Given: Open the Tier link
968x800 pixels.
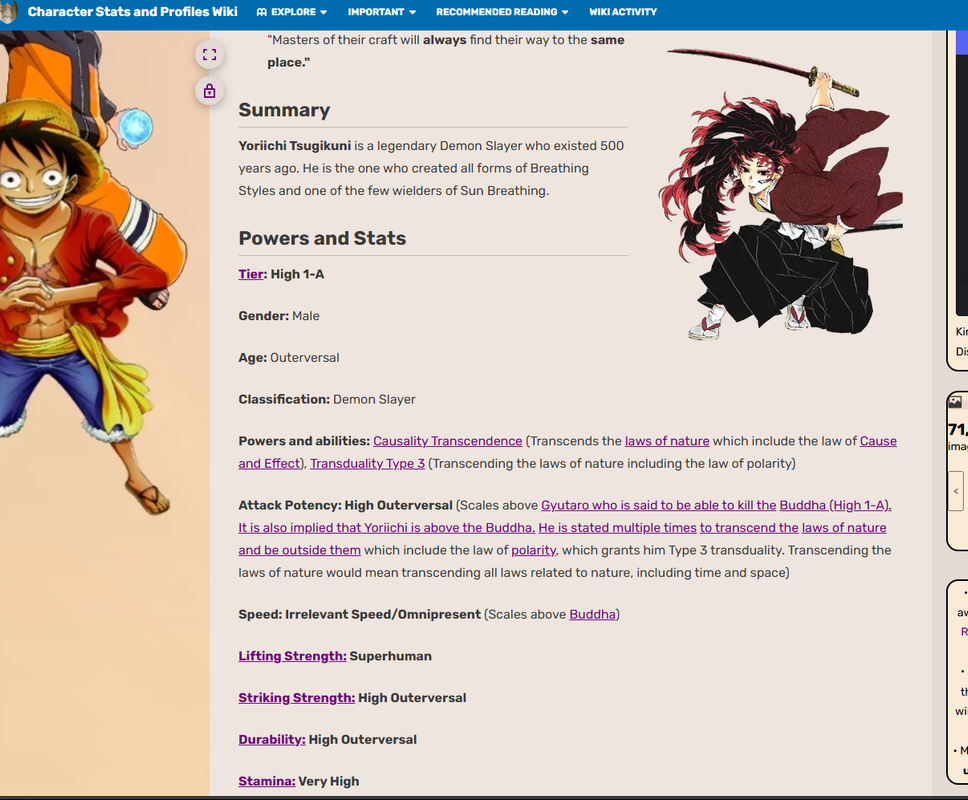Looking at the screenshot, I should point(251,274).
